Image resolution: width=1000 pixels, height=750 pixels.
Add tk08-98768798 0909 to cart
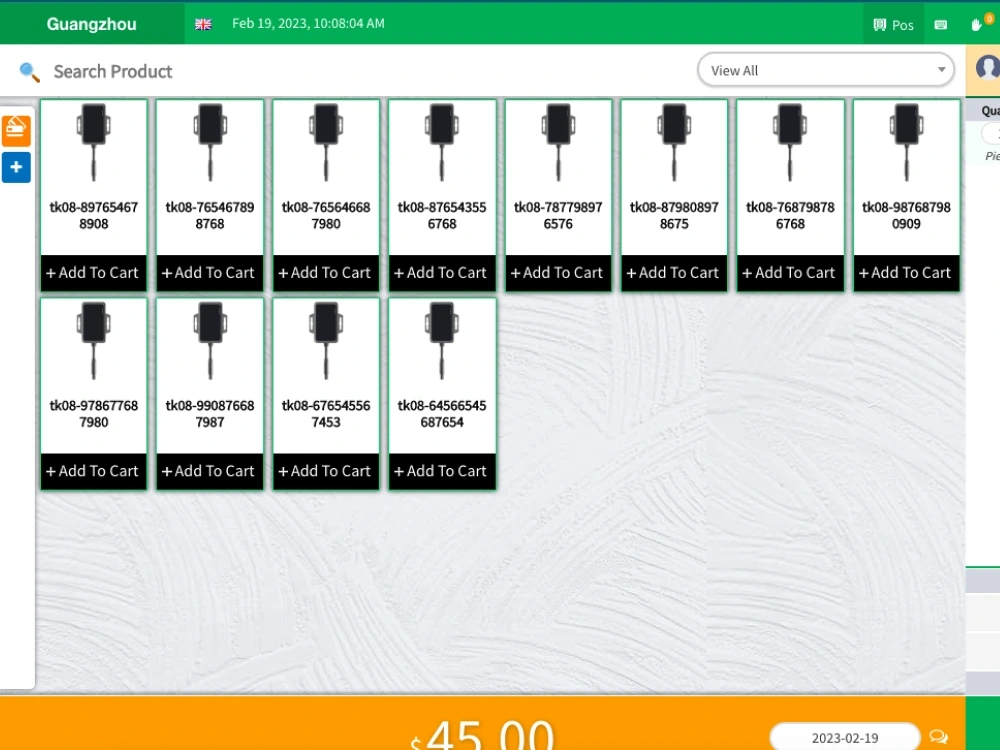906,273
